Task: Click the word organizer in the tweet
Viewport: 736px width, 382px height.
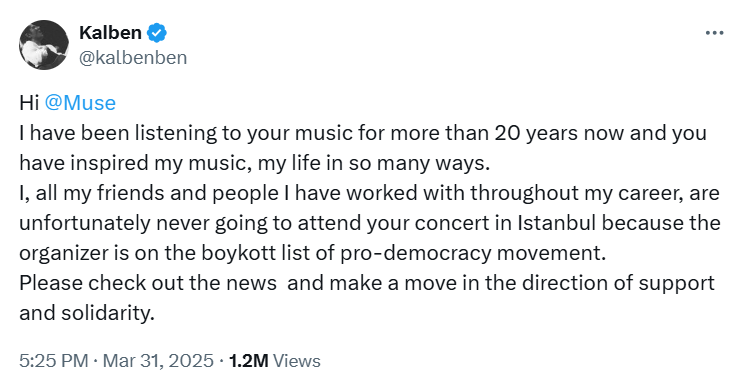Action: click(x=64, y=253)
